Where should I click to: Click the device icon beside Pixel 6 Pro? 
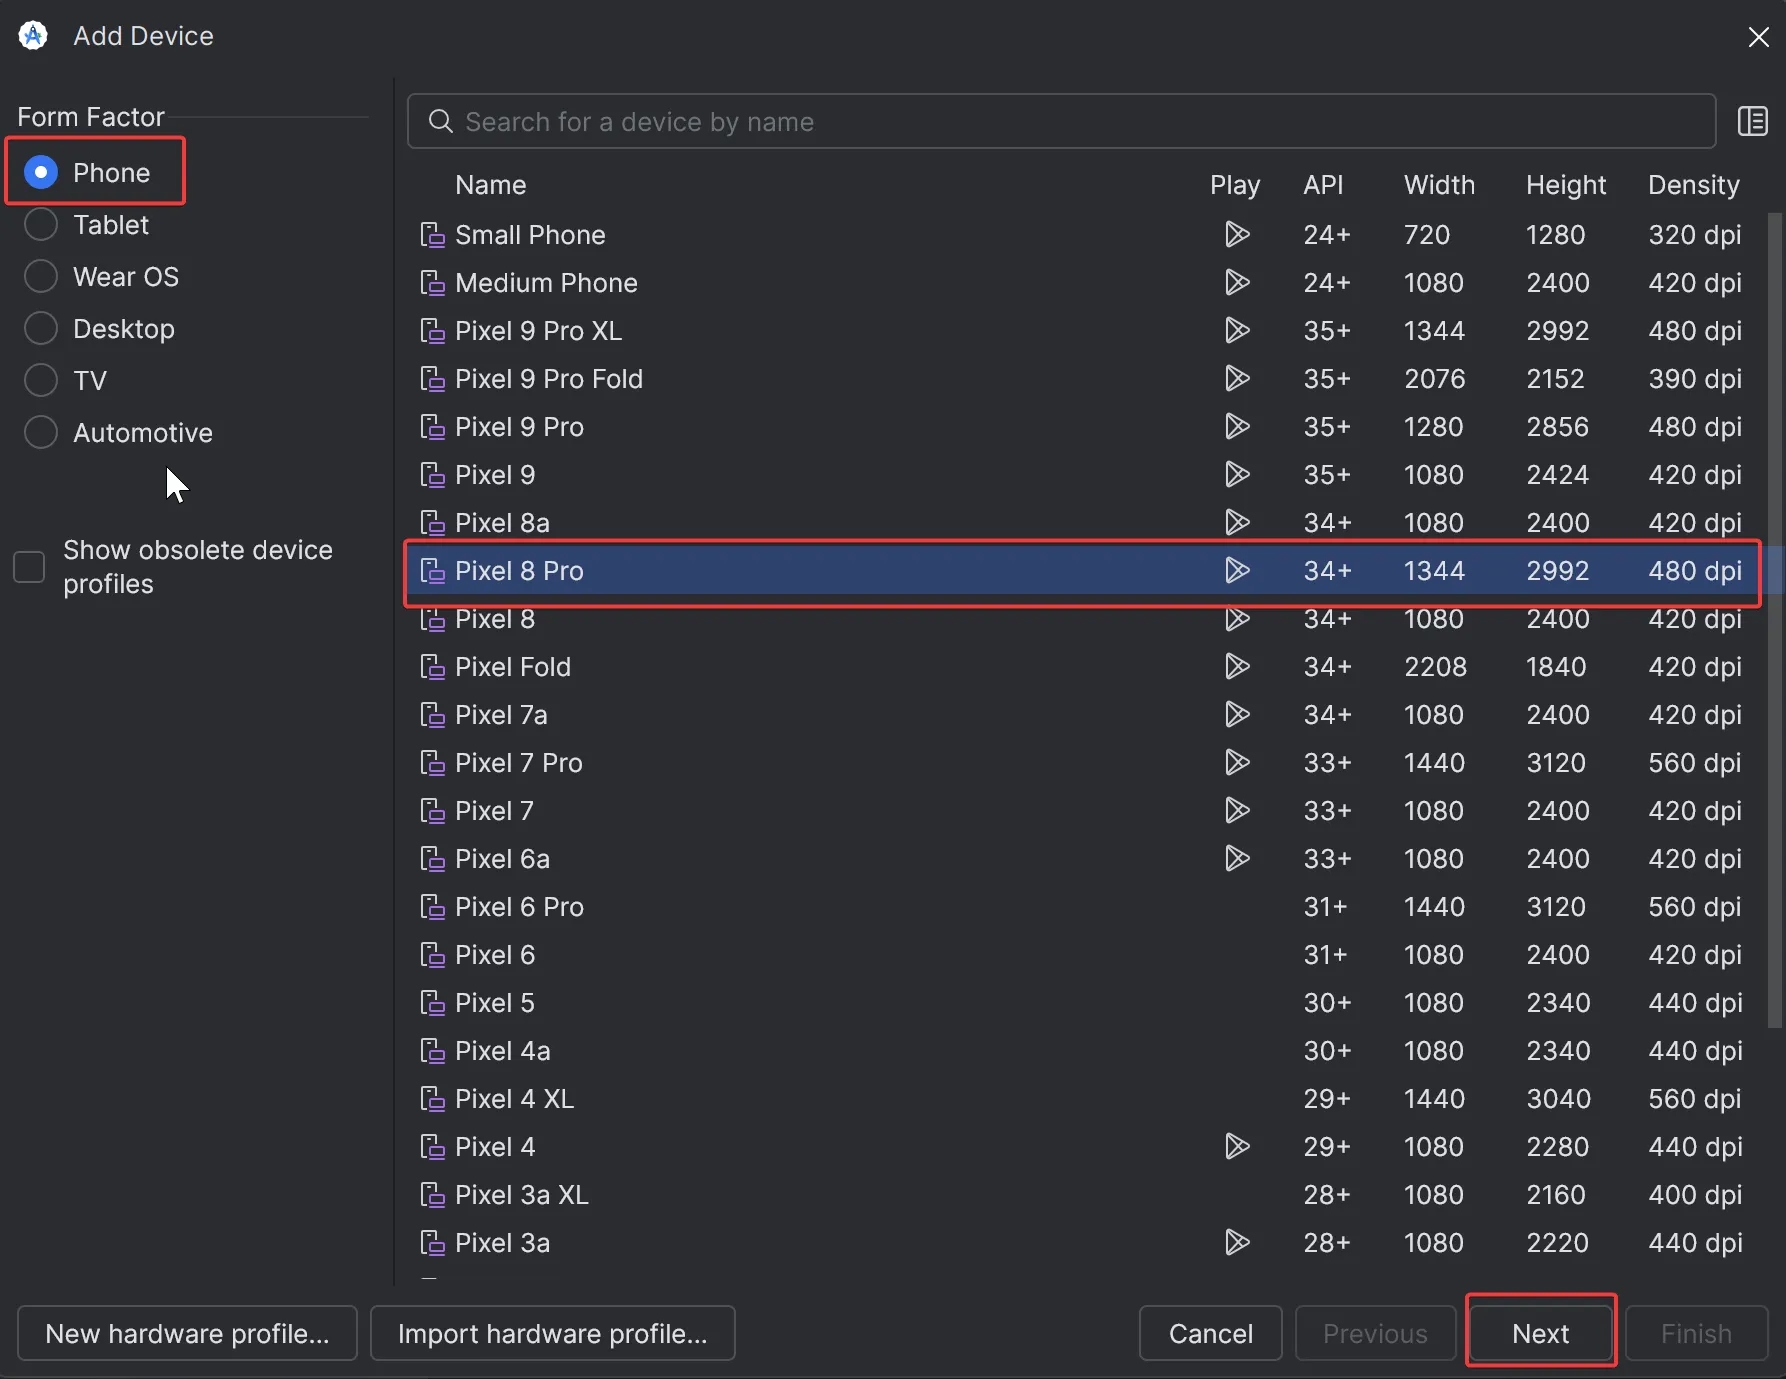432,907
